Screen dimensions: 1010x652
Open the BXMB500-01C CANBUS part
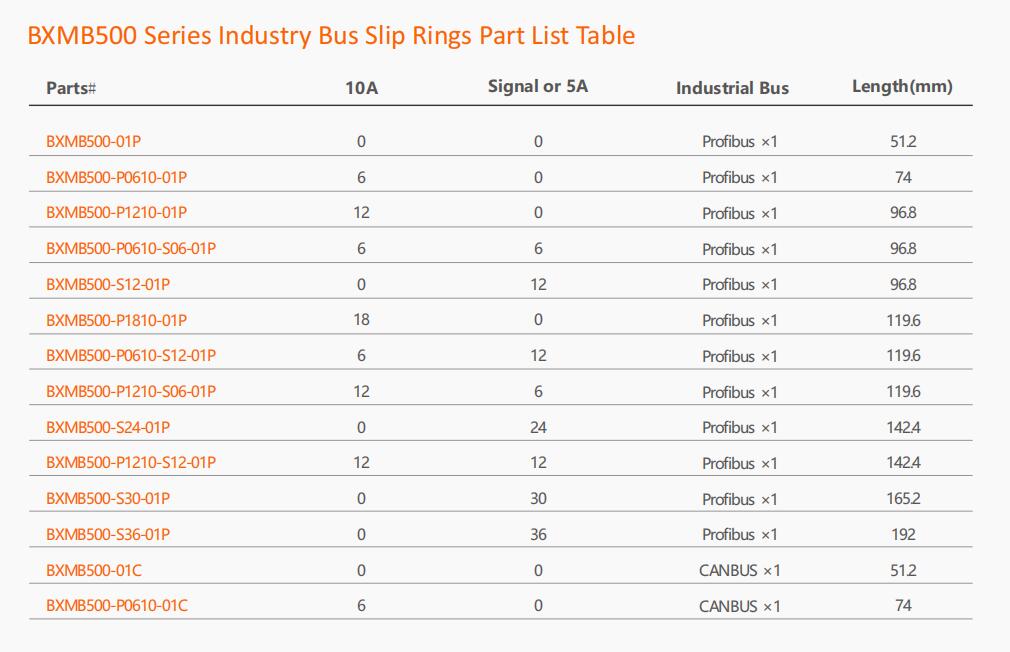point(94,570)
